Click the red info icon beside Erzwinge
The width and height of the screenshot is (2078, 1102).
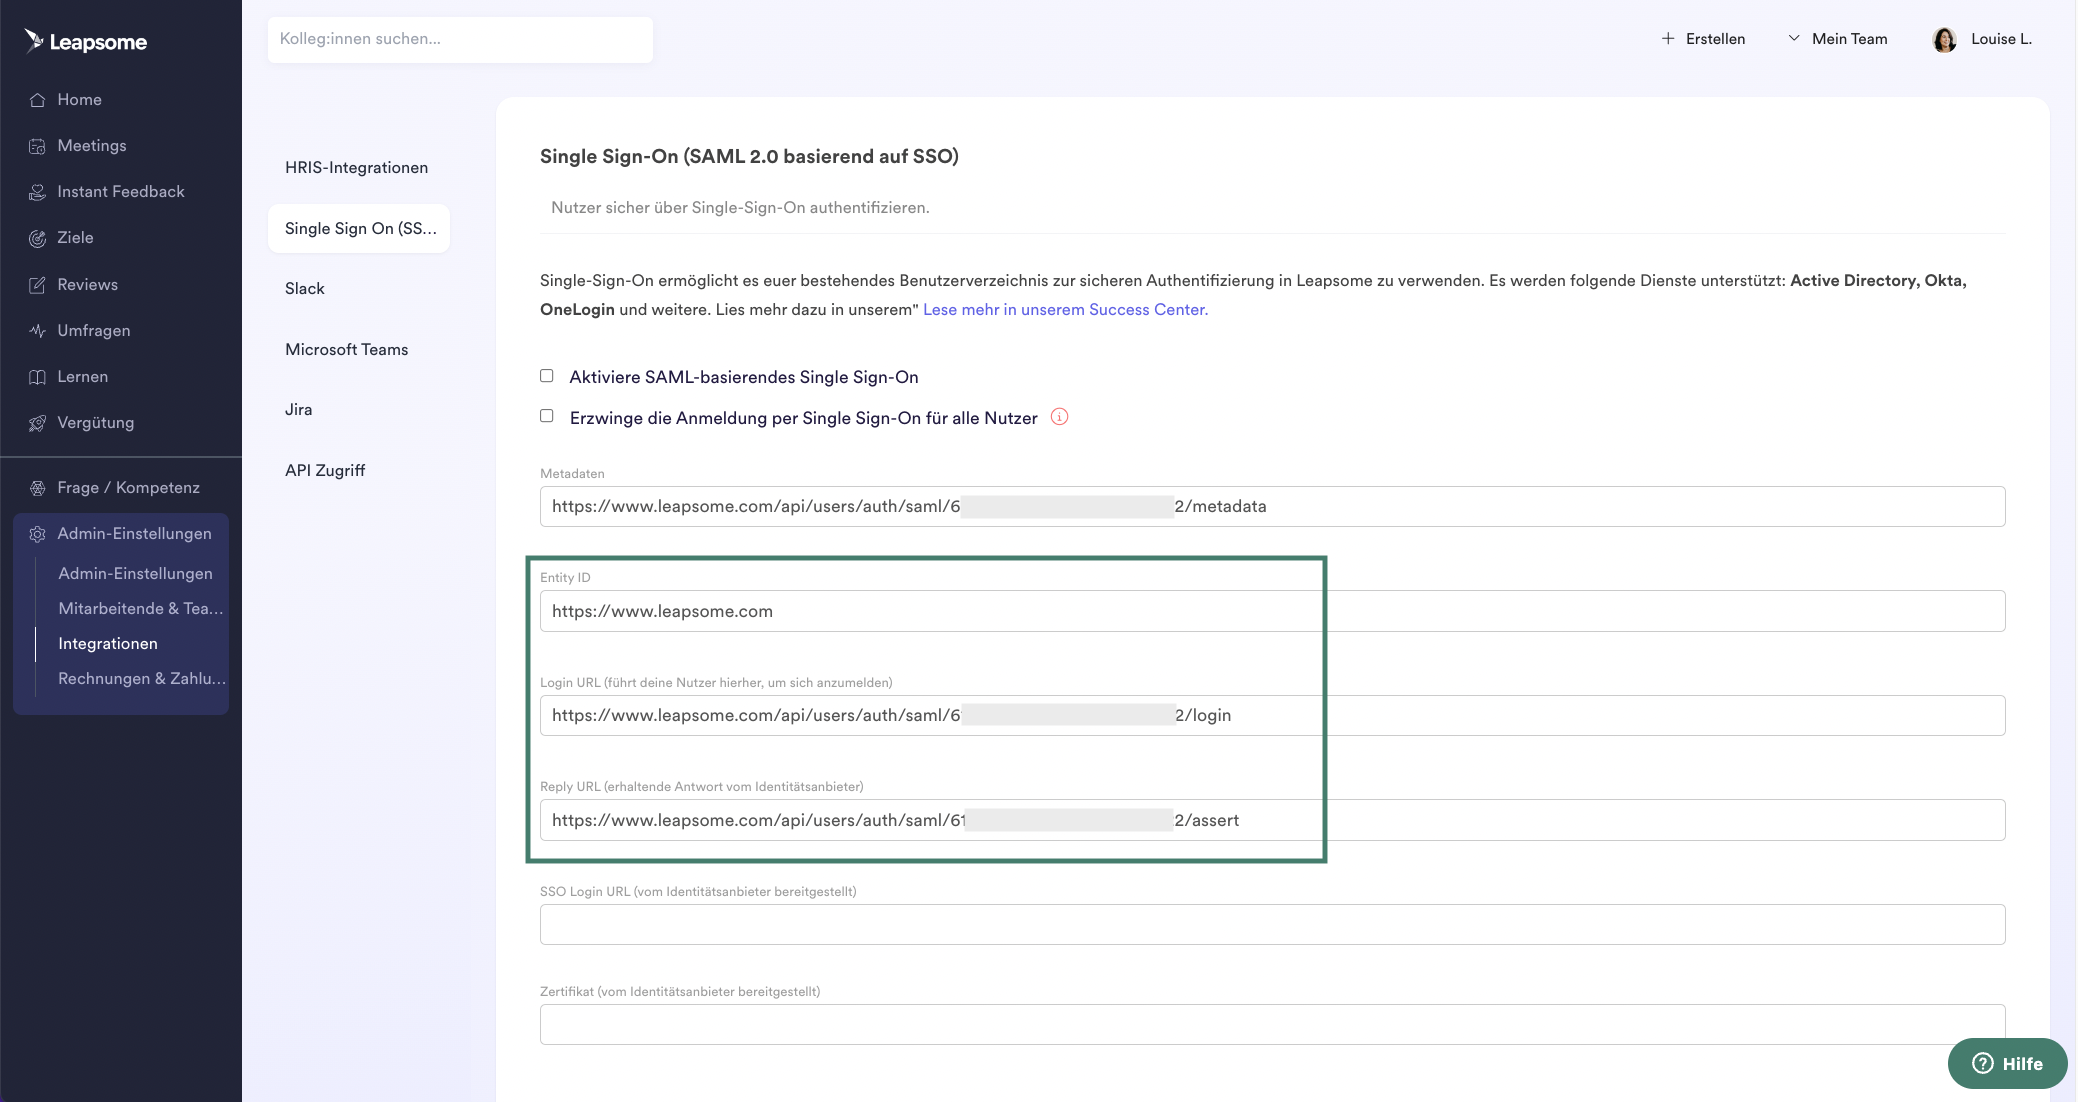[1060, 417]
